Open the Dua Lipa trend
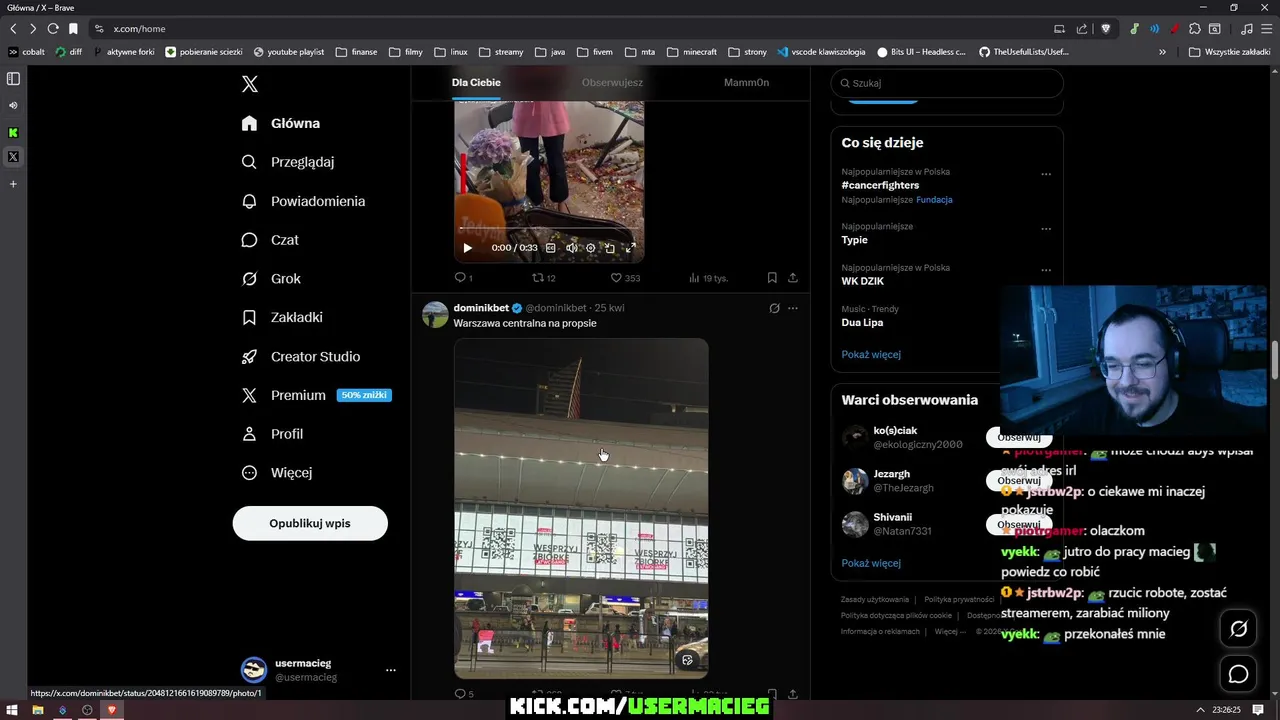Viewport: 1280px width, 720px height. click(862, 322)
